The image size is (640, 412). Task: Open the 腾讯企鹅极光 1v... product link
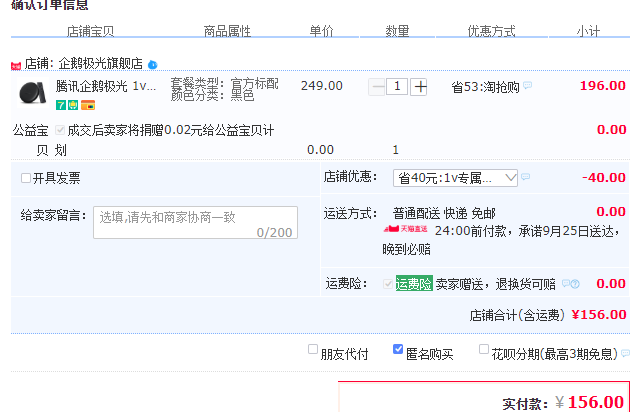pos(106,86)
